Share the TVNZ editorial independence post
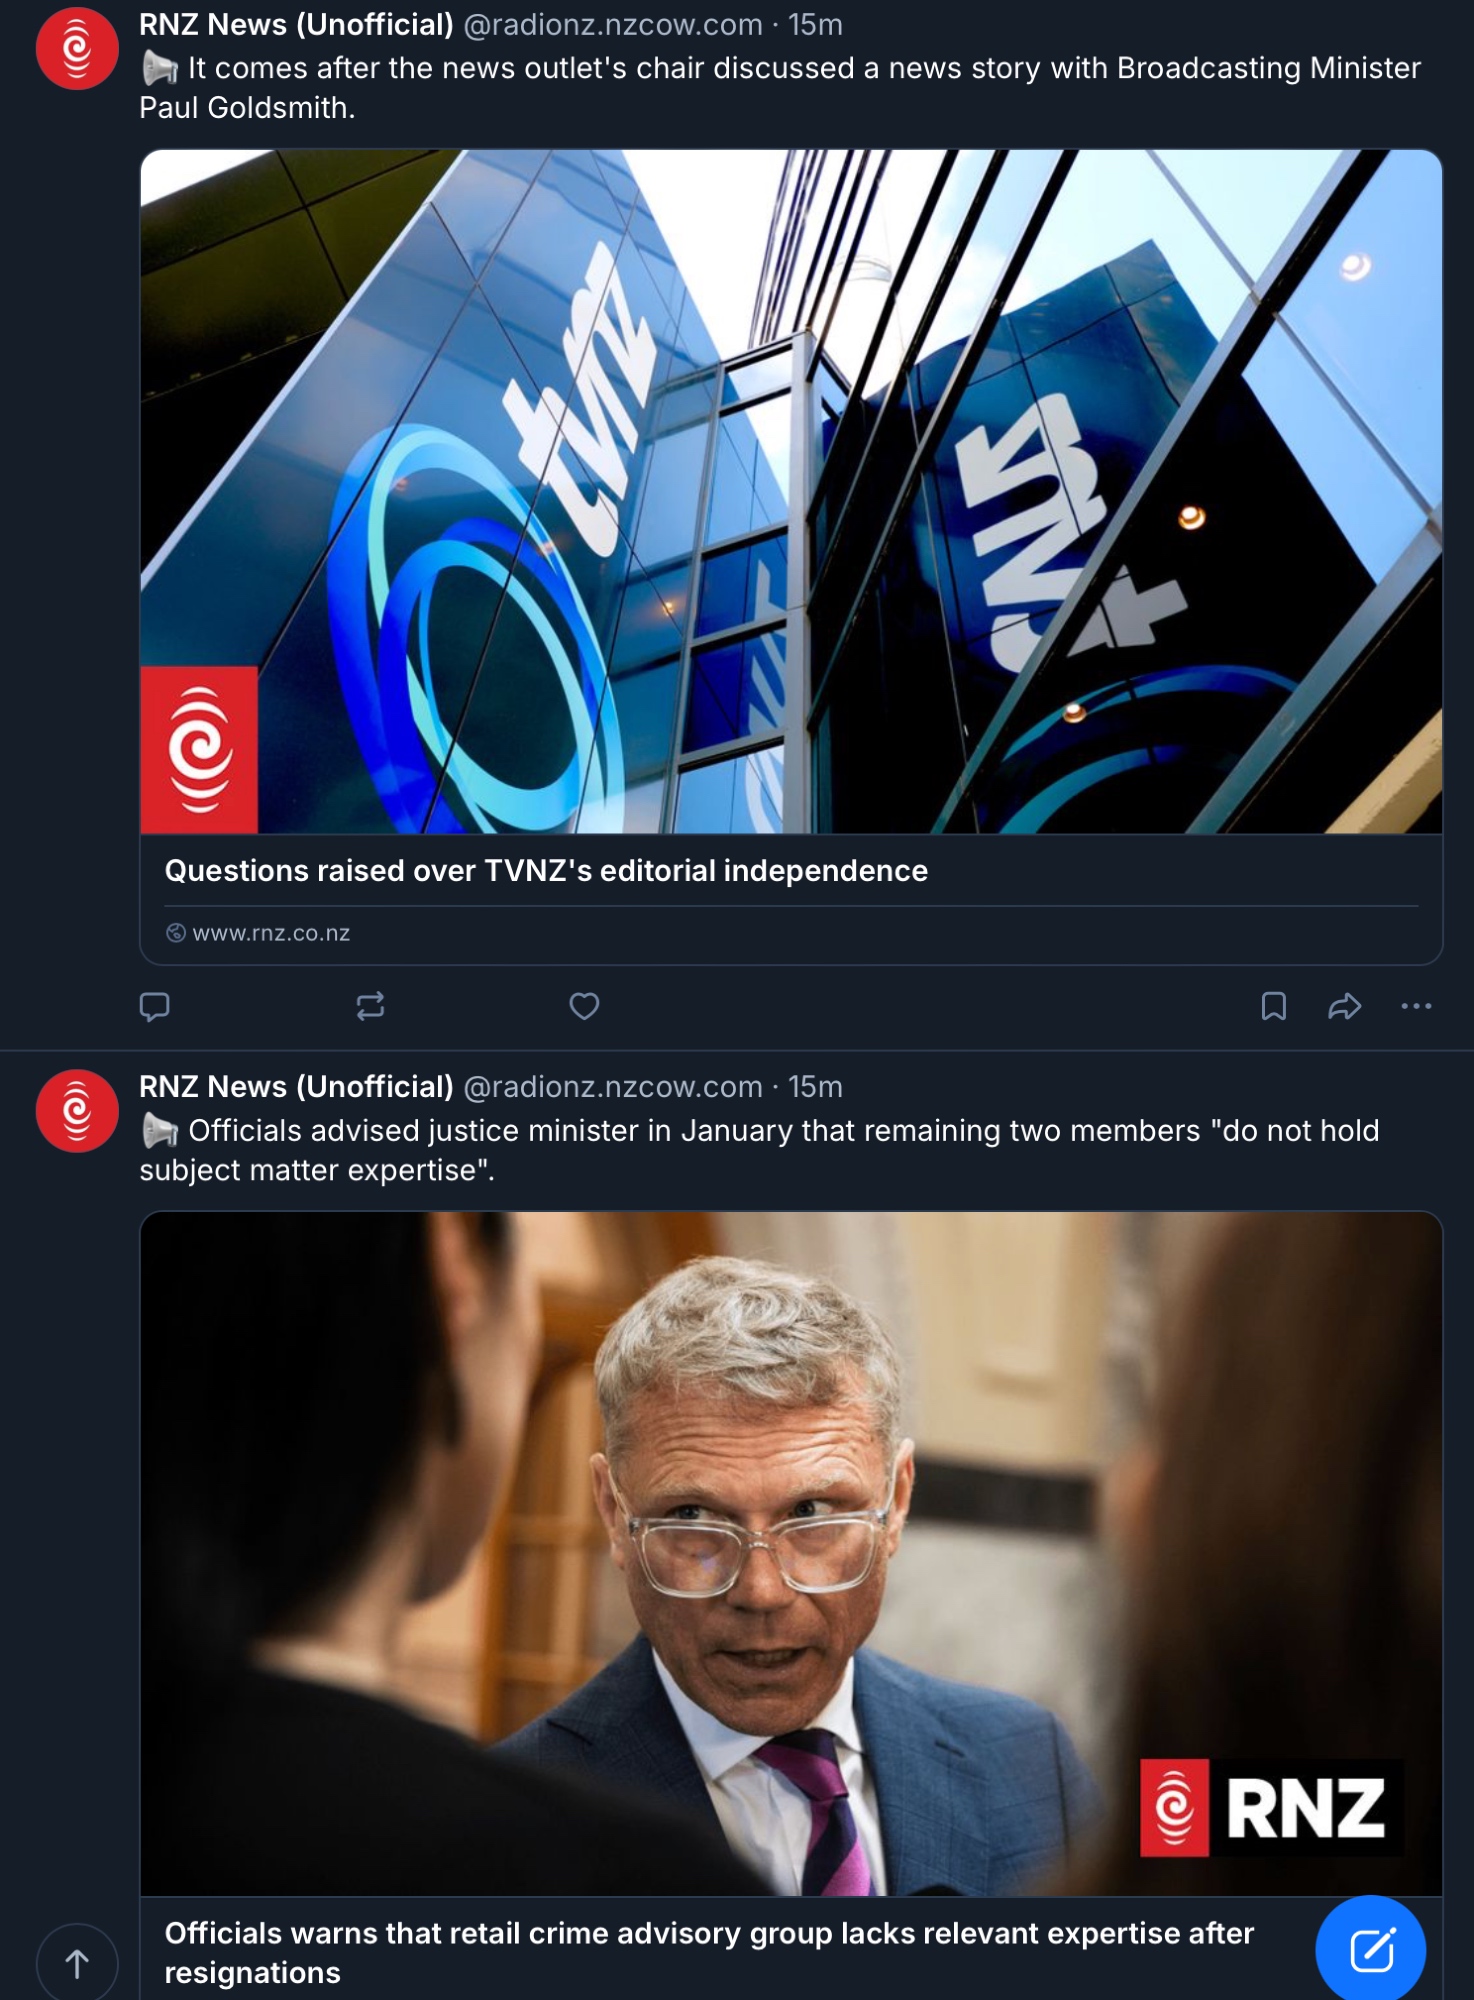The image size is (1474, 2000). pos(1344,1006)
